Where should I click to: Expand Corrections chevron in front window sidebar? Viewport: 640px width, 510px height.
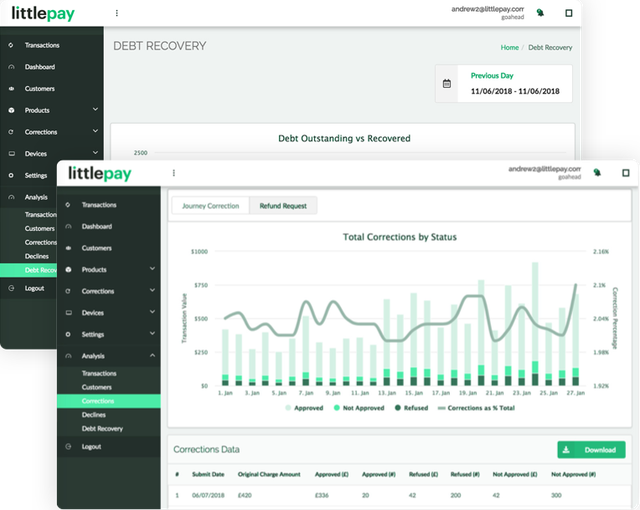[x=152, y=290]
